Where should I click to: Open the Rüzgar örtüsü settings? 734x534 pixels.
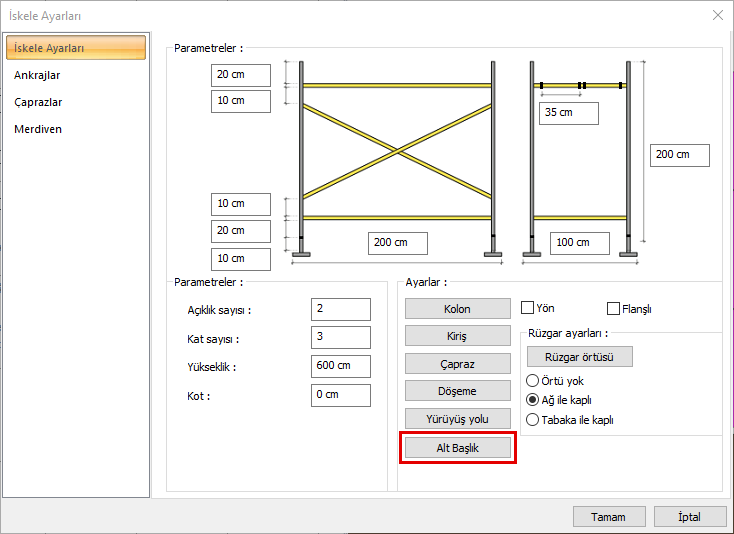click(579, 357)
